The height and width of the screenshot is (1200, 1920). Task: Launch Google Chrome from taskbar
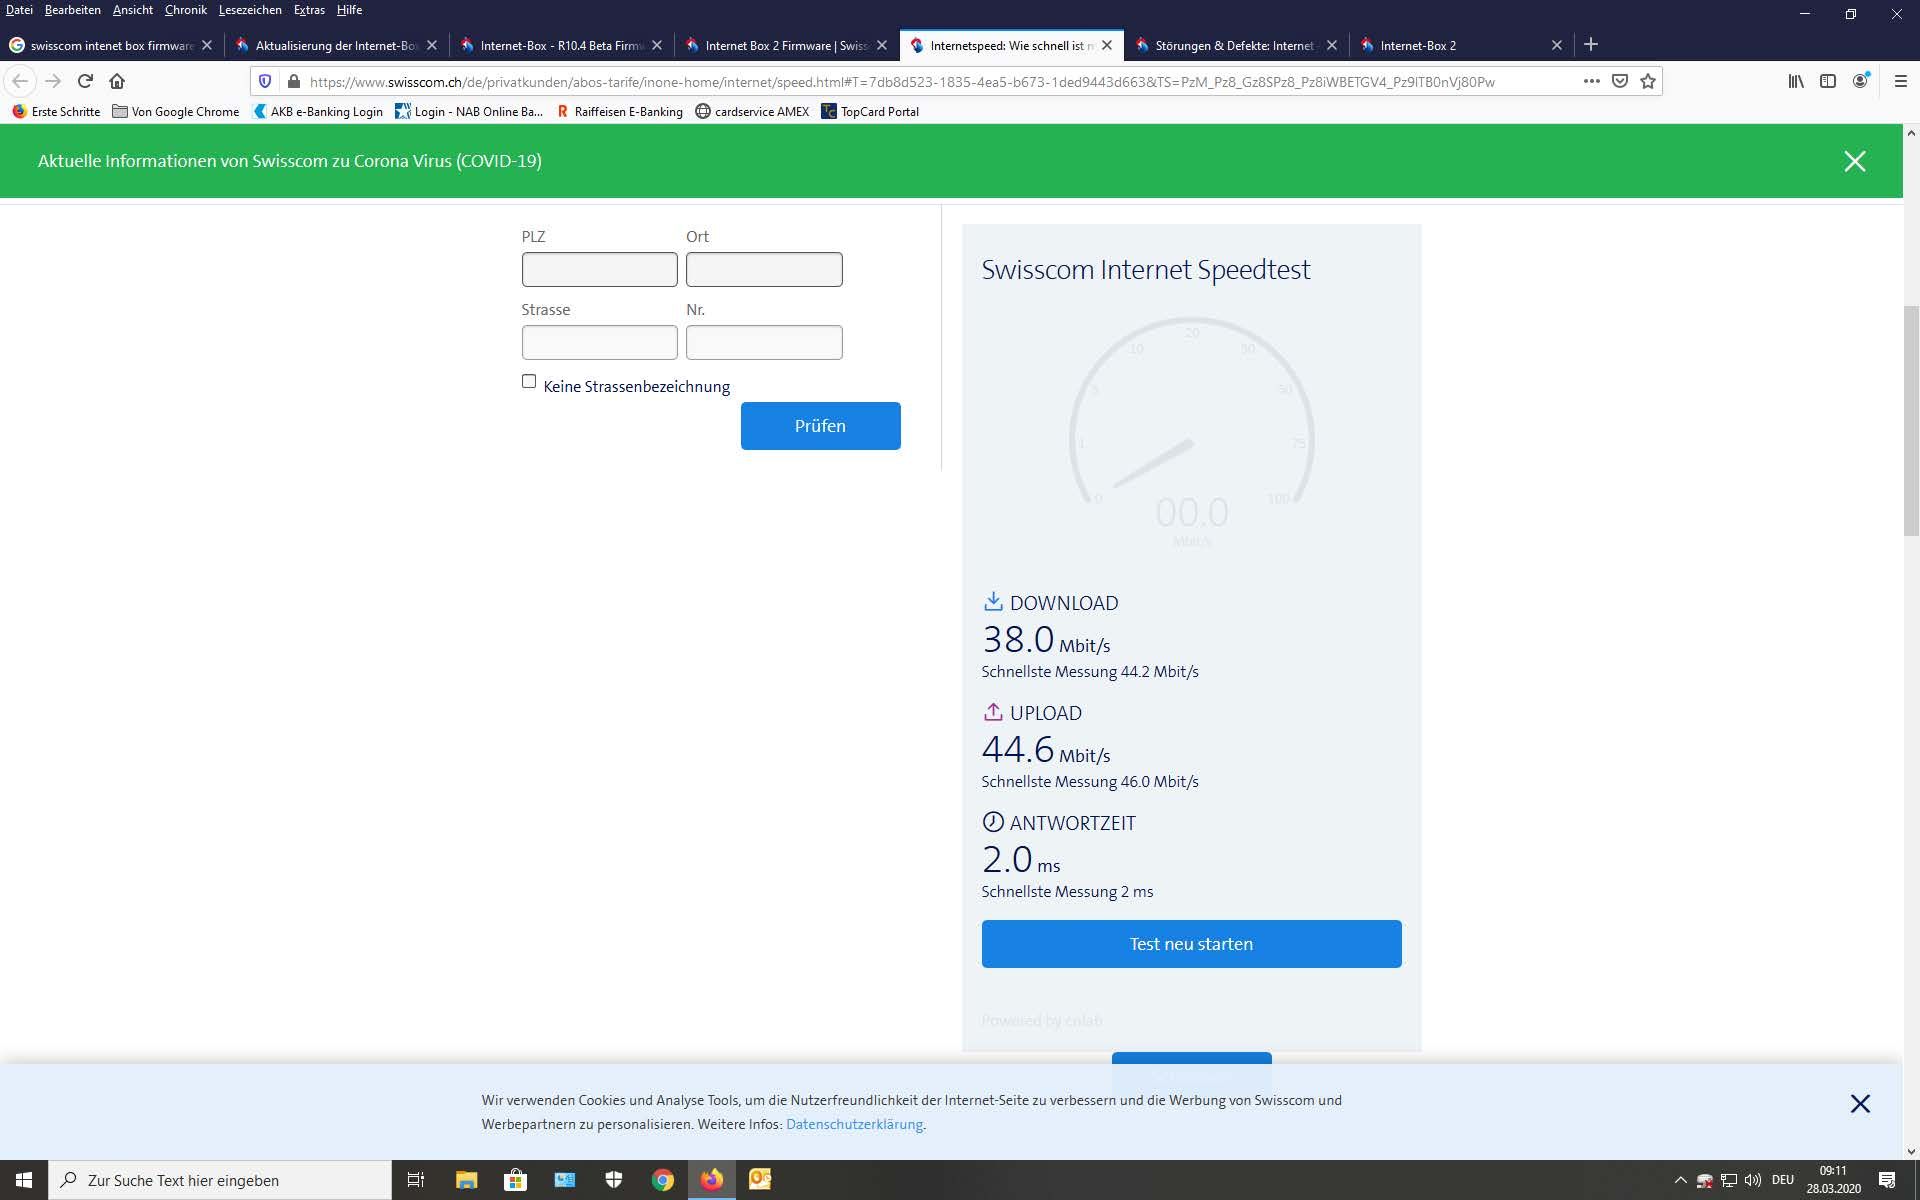pyautogui.click(x=663, y=1180)
